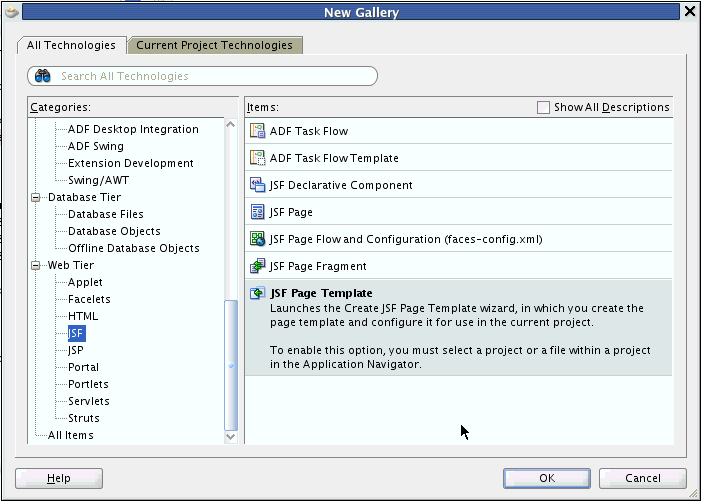Select the highlighted JSF category
Viewport: 701px width, 501px height.
click(76, 333)
